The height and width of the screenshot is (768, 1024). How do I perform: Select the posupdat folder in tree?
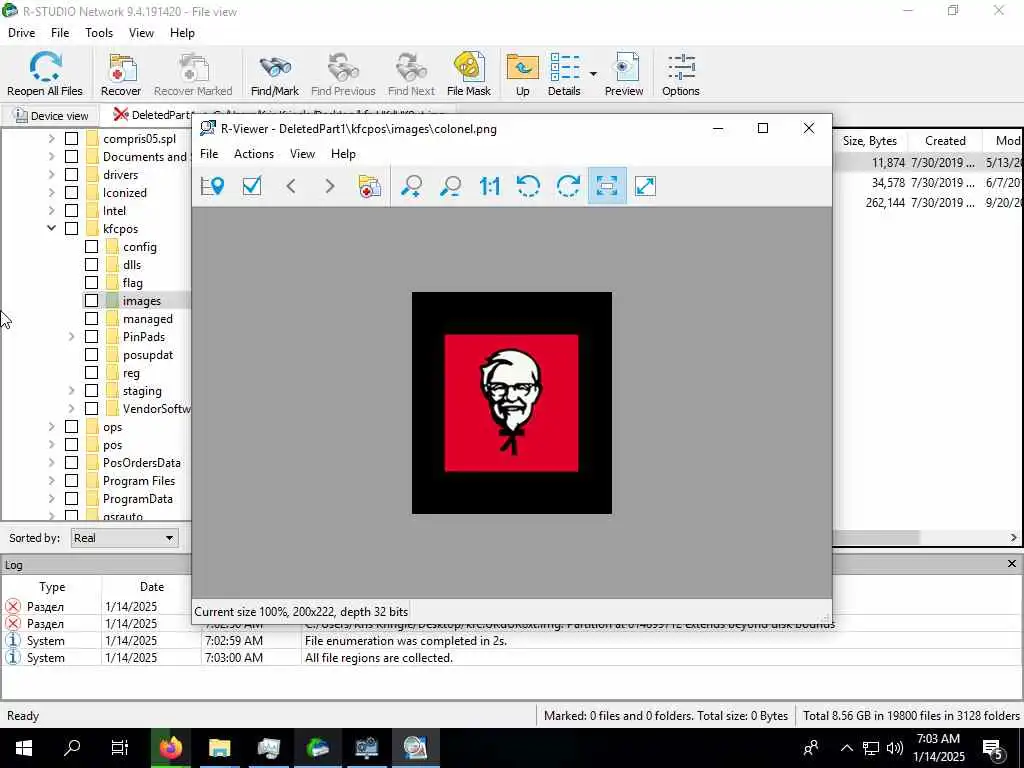click(x=148, y=355)
